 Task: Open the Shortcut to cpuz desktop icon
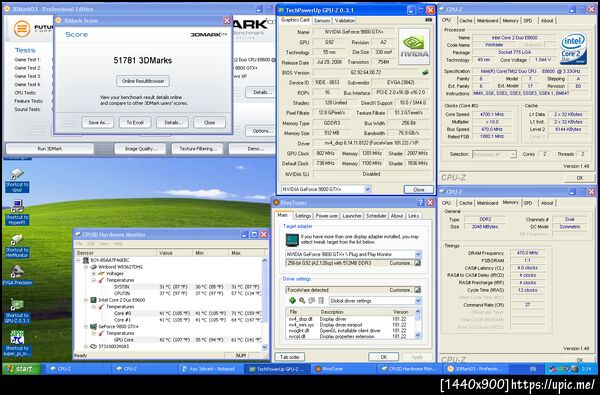pos(17,180)
